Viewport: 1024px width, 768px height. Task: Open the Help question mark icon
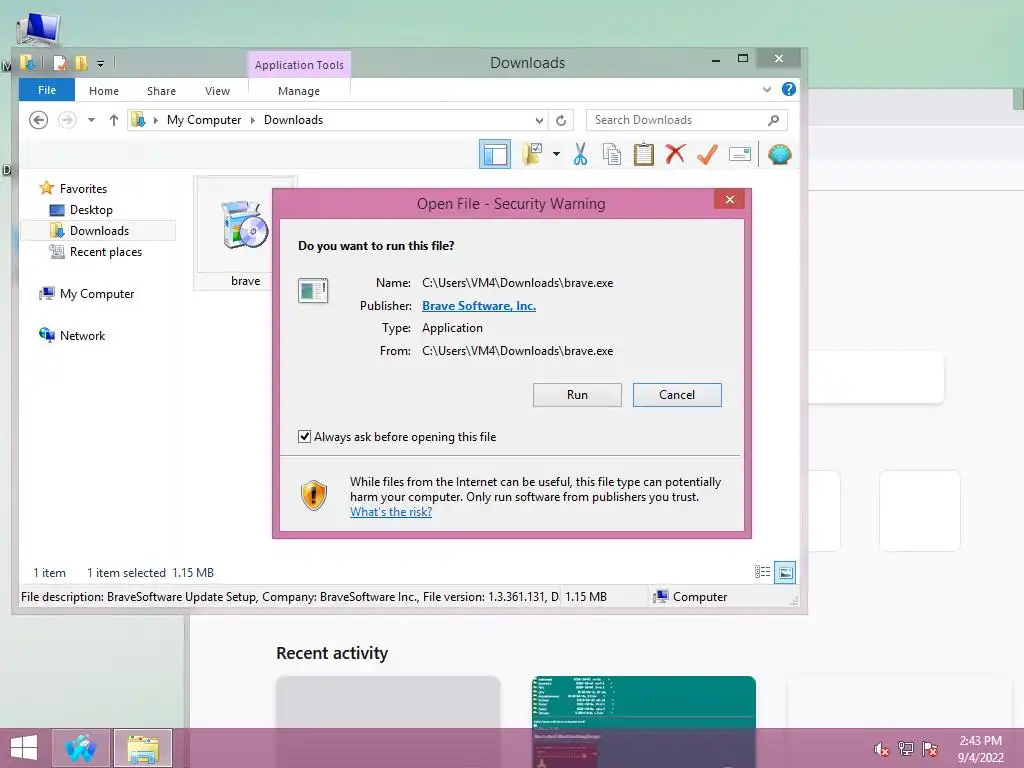[x=789, y=89]
